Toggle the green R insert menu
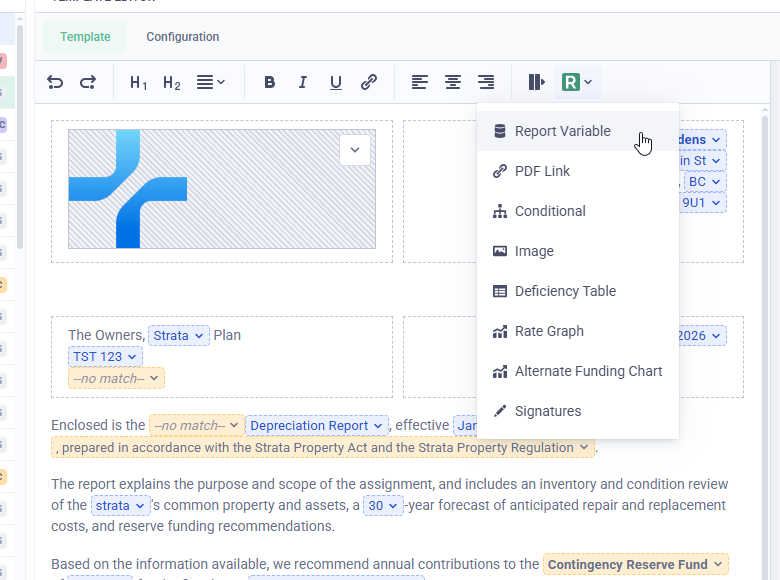The width and height of the screenshot is (780, 580). click(577, 82)
